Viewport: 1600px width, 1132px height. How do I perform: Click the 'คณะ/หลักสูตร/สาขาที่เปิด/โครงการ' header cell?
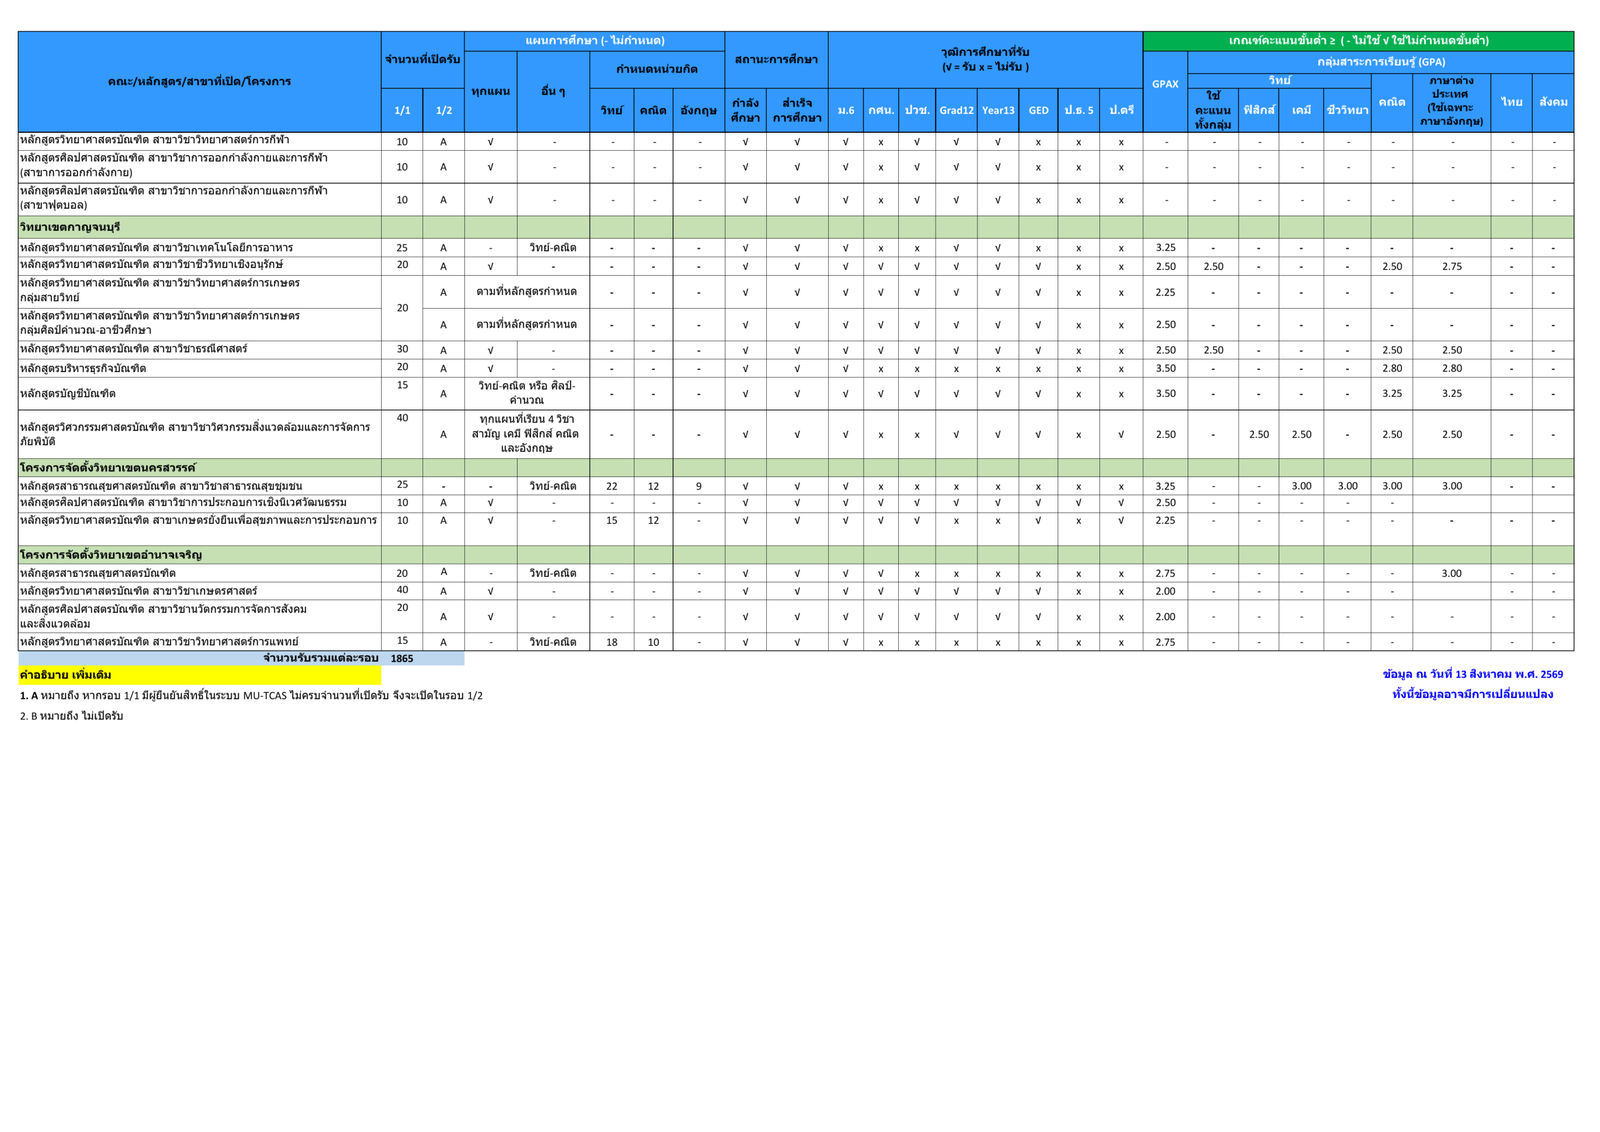coord(199,81)
